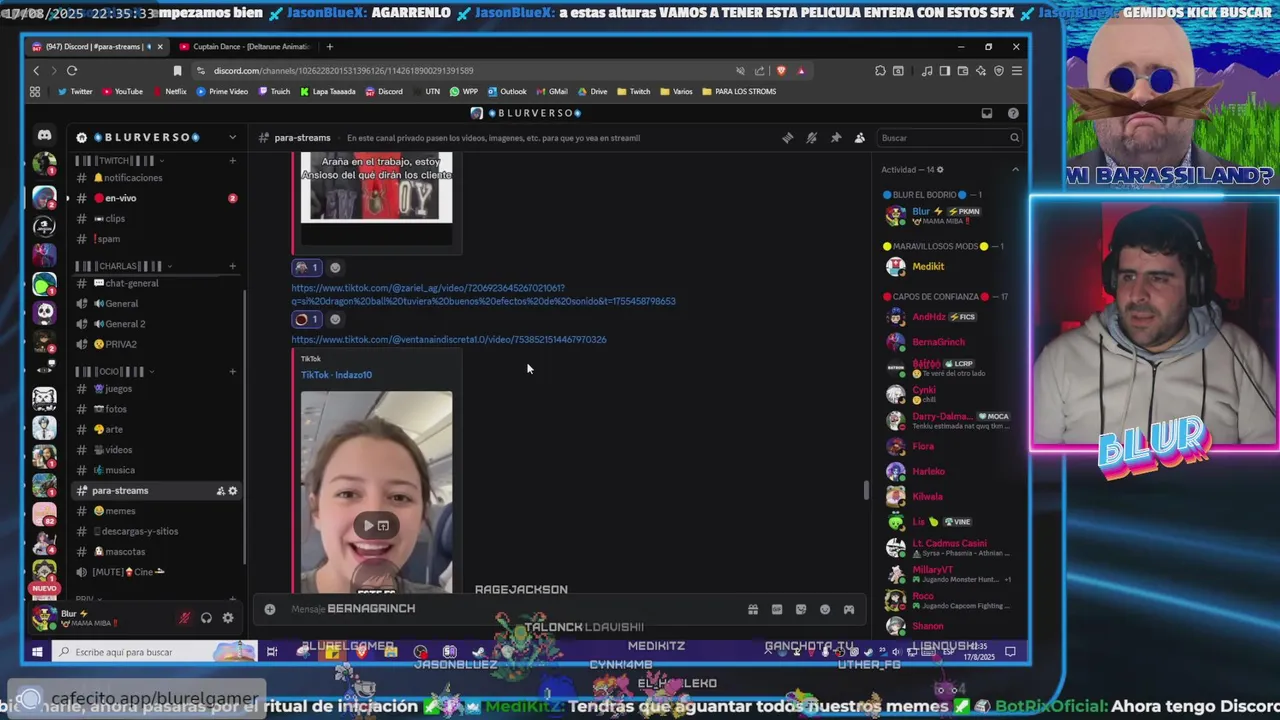Open the activities game controller icon
Viewport: 1280px width, 720px height.
click(849, 609)
